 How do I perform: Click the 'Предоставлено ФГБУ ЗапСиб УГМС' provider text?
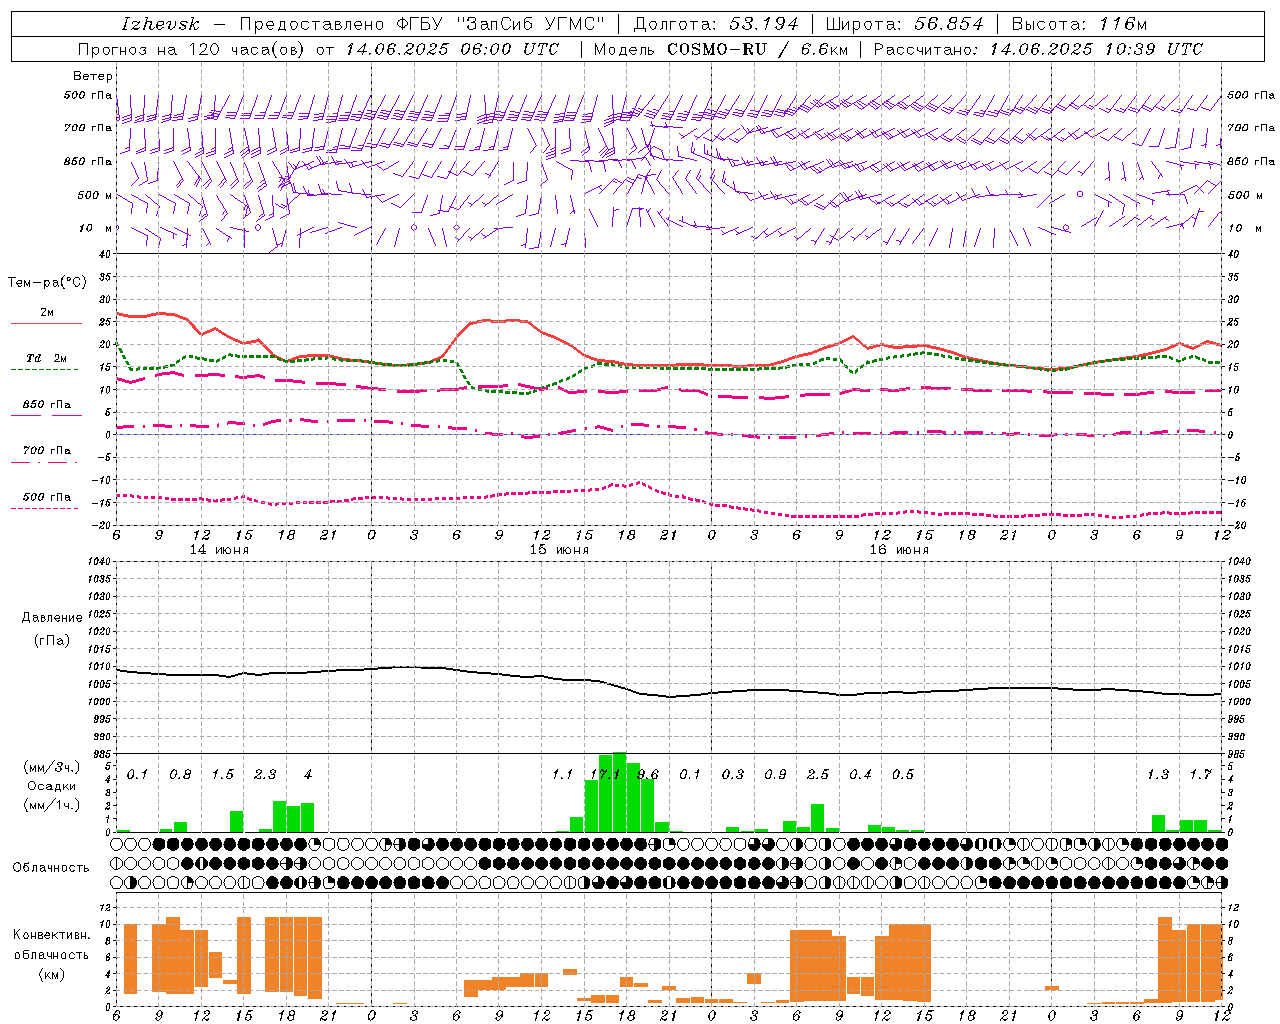[x=422, y=24]
